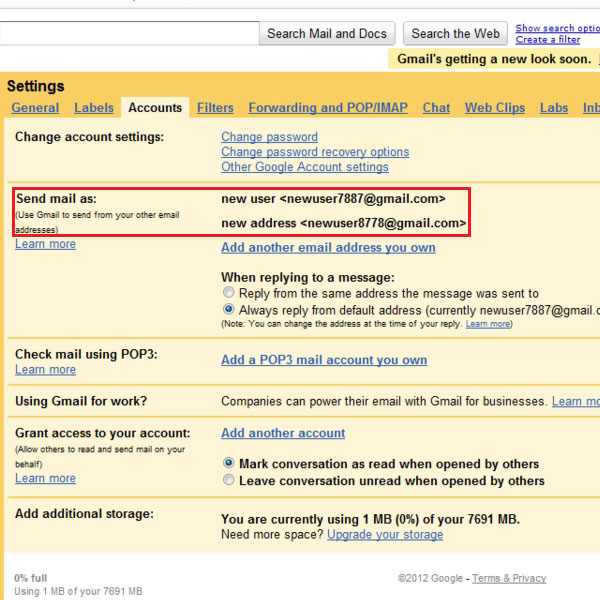Click Add another email address you own
600x600 pixels.
tap(328, 248)
